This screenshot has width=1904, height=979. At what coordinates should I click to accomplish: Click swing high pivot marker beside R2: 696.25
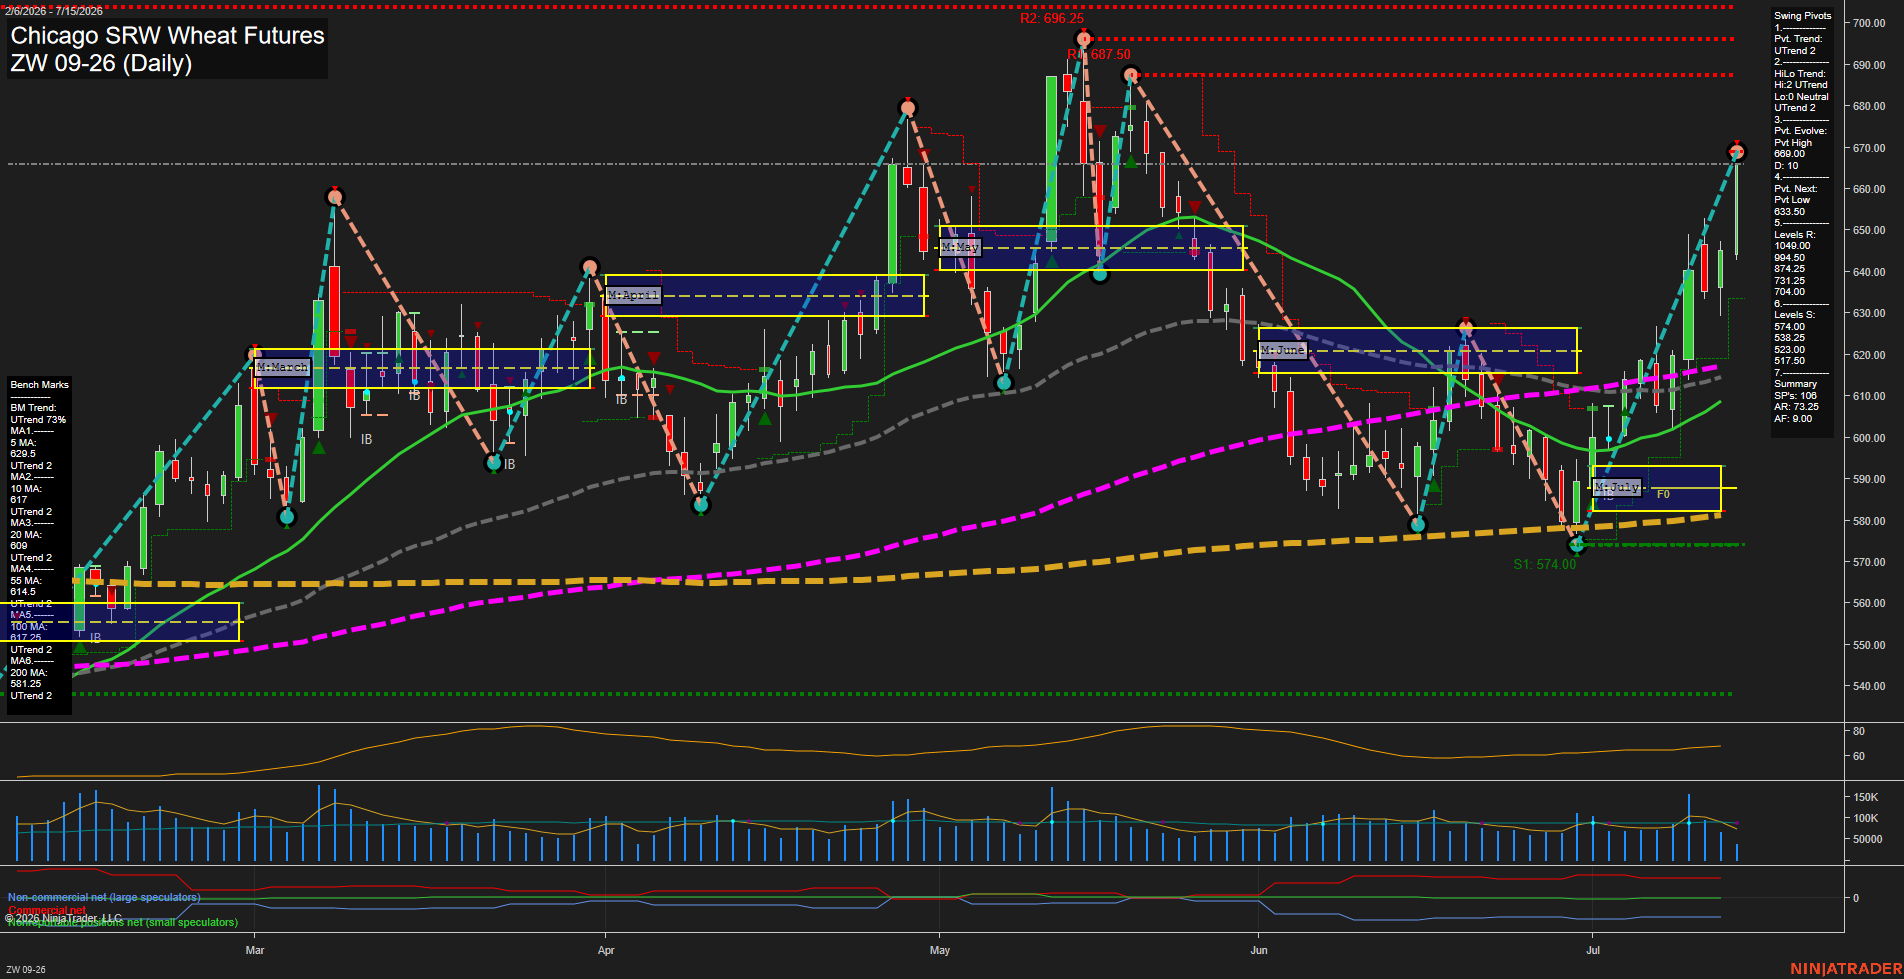1083,40
